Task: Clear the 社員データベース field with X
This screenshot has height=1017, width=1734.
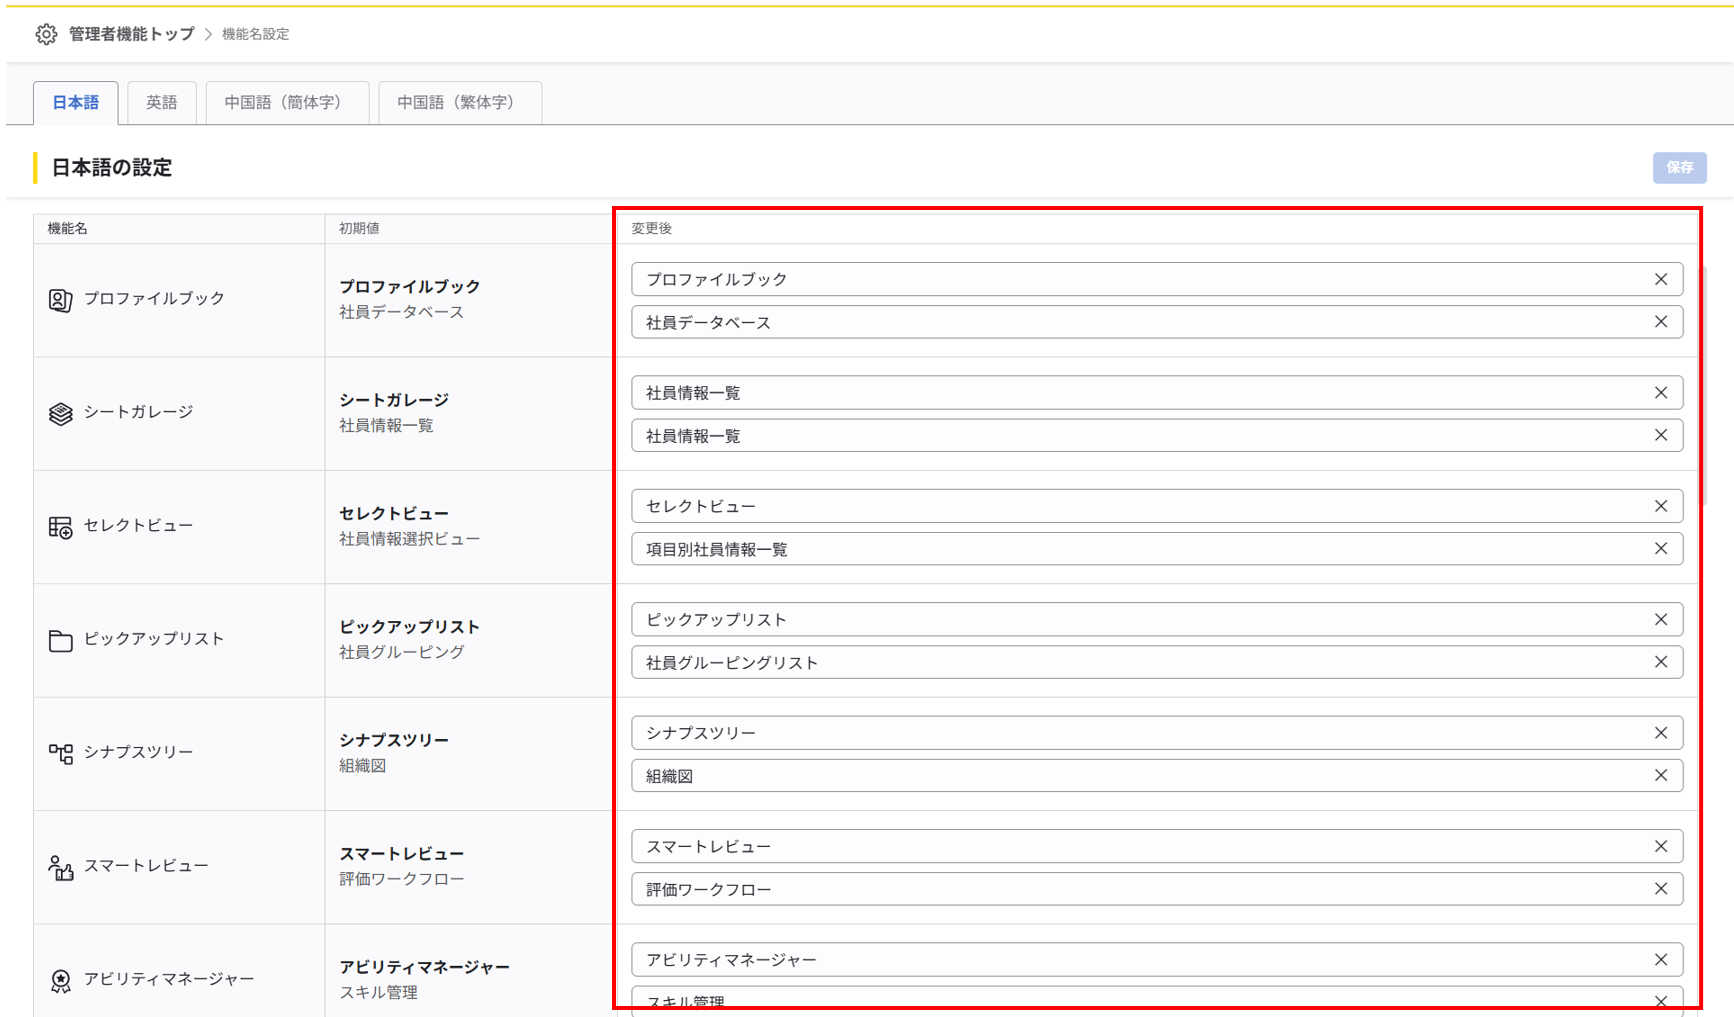Action: coord(1661,322)
